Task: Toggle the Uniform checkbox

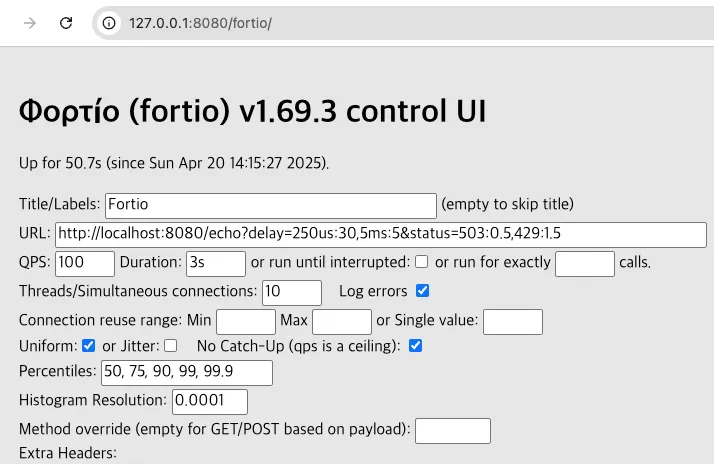Action: tap(89, 346)
